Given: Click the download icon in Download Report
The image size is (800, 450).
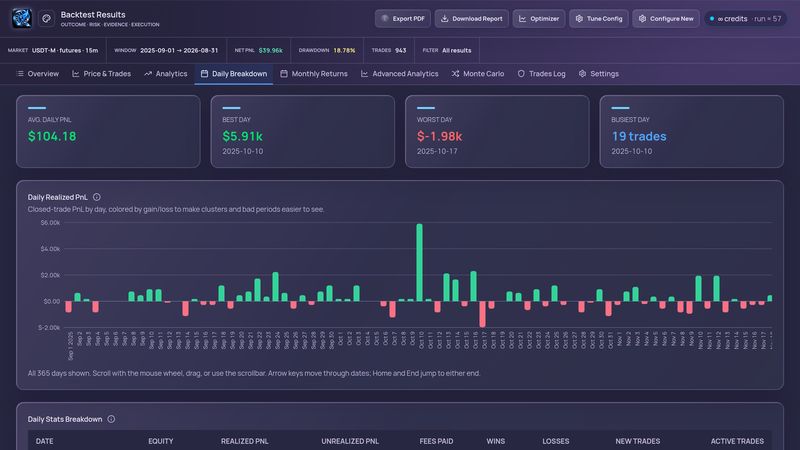Looking at the screenshot, I should [x=444, y=18].
